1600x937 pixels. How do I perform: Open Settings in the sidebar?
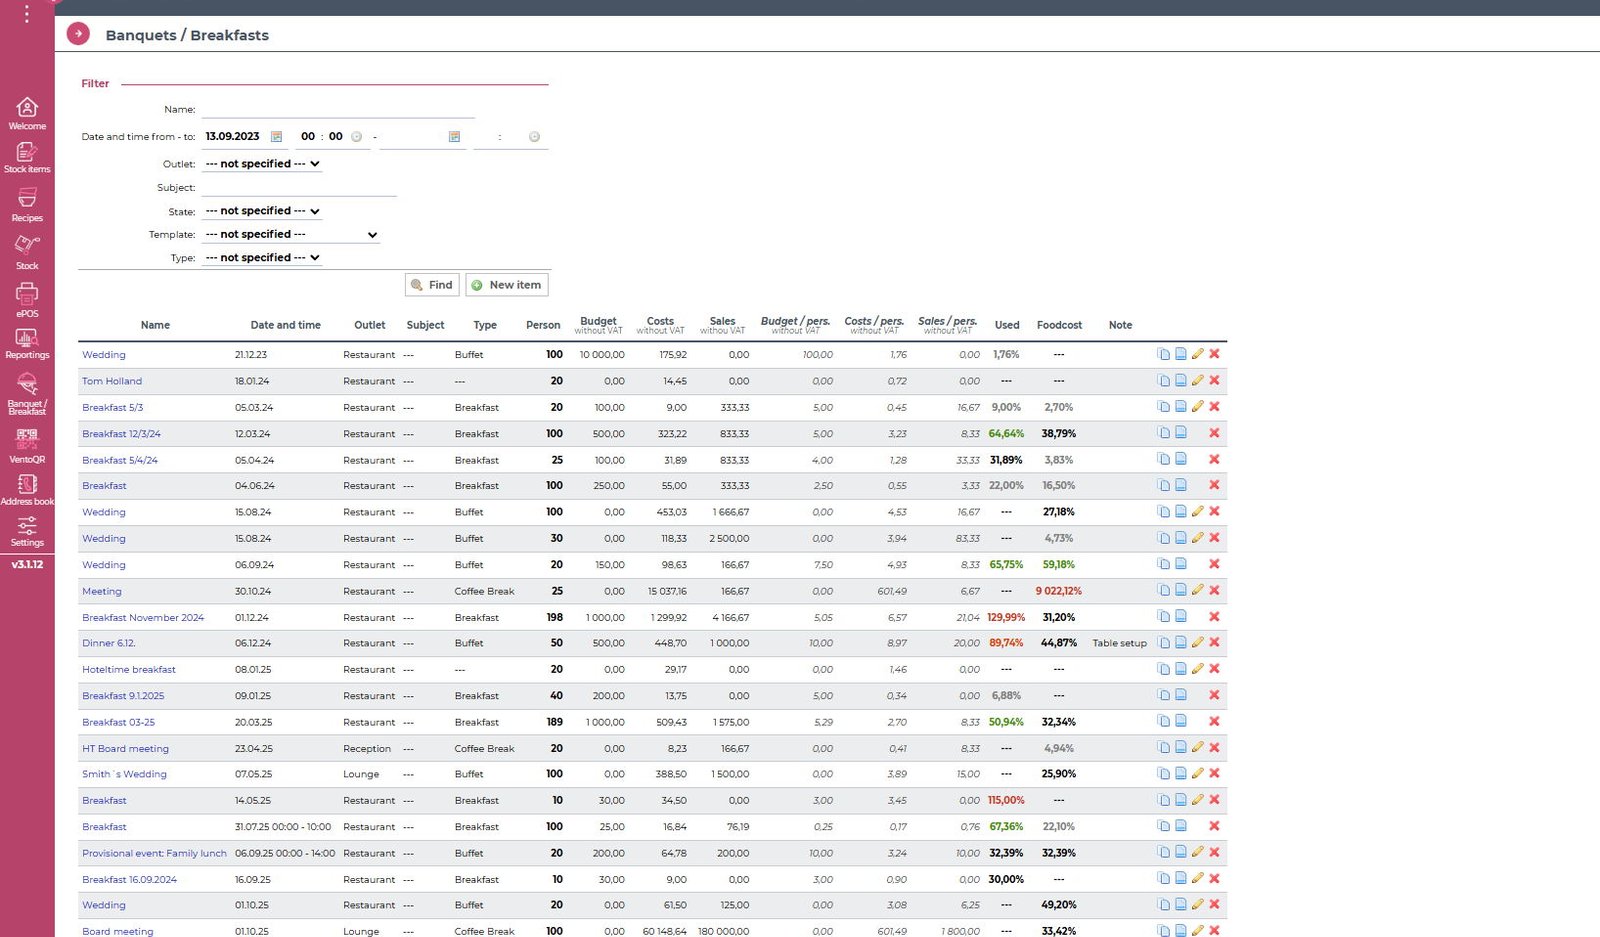point(27,532)
